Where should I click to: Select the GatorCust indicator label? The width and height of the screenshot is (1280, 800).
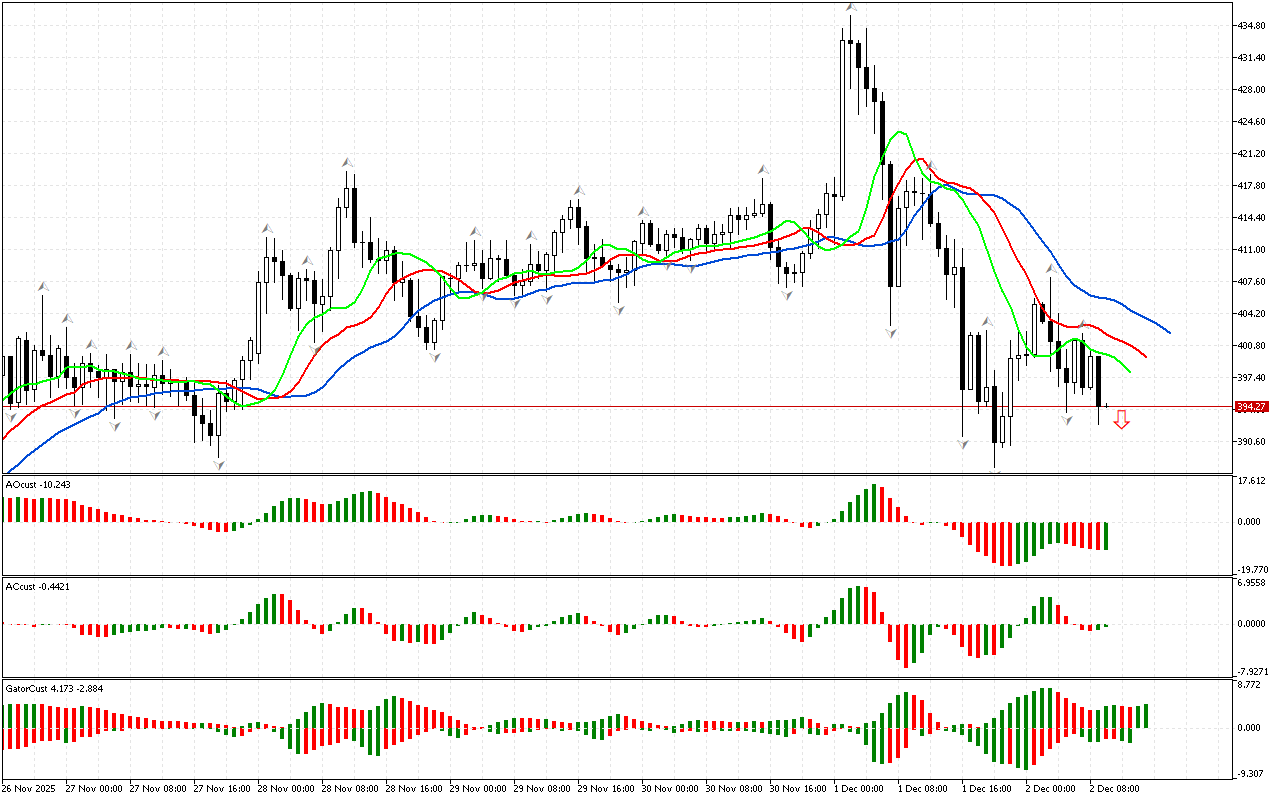click(x=45, y=689)
